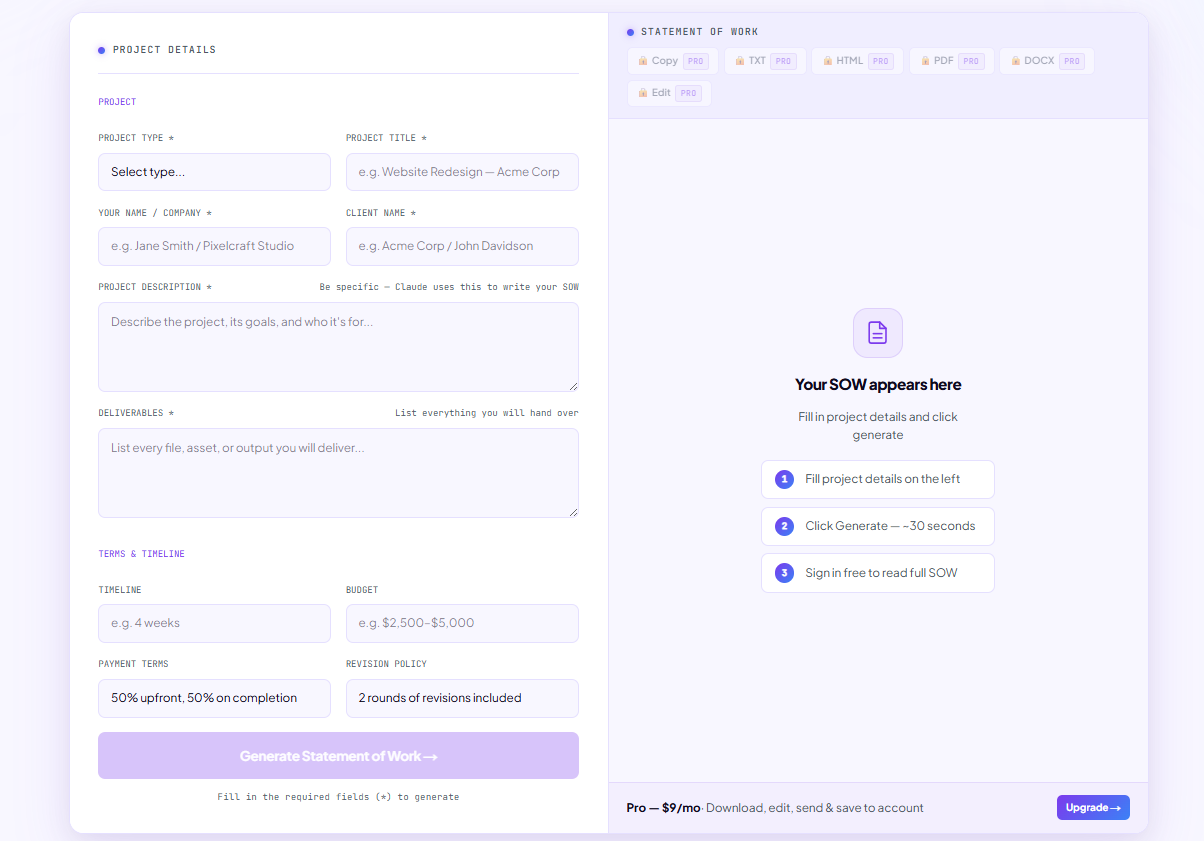Click the step 2 number badge
The height and width of the screenshot is (841, 1204).
(x=784, y=526)
